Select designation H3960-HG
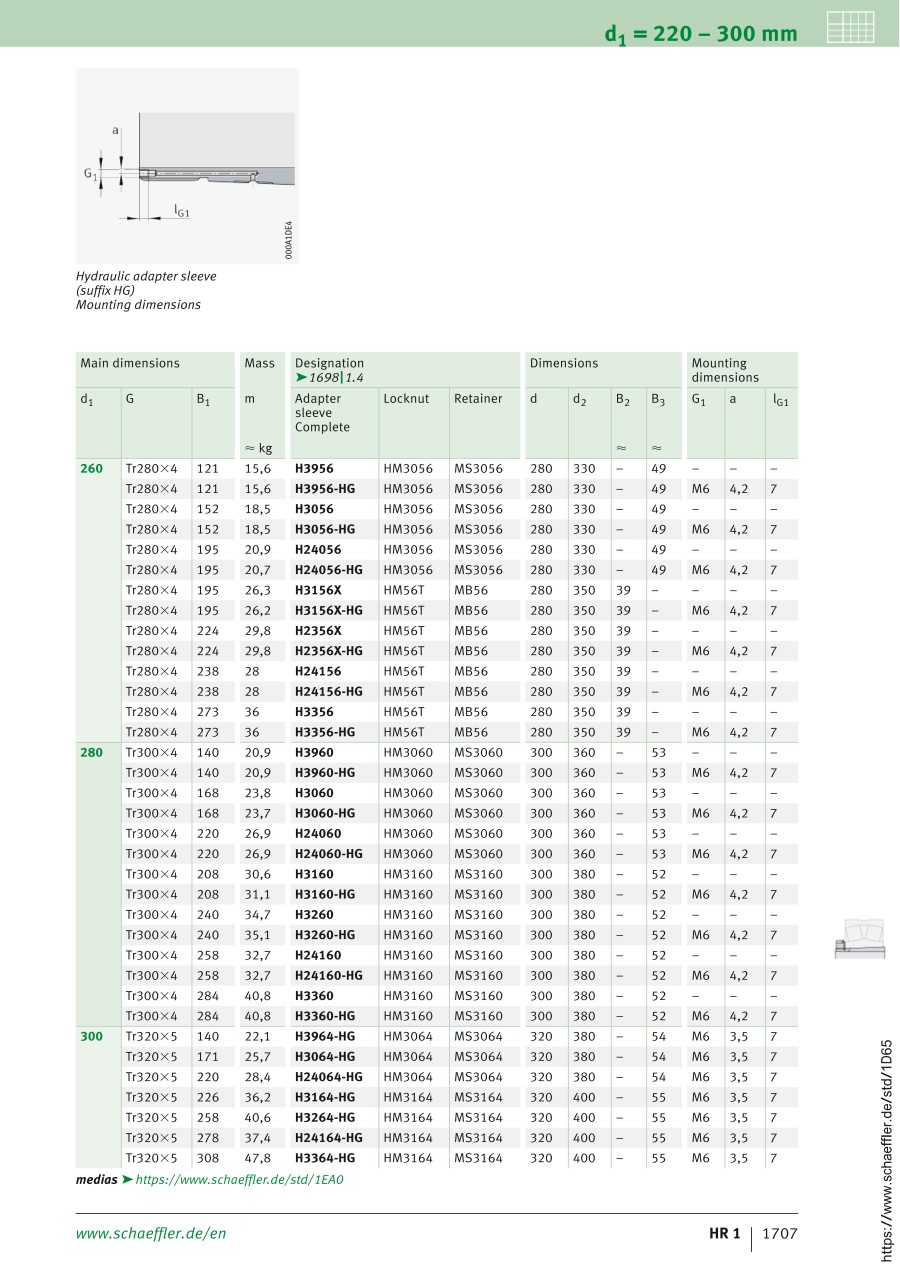 [x=325, y=773]
